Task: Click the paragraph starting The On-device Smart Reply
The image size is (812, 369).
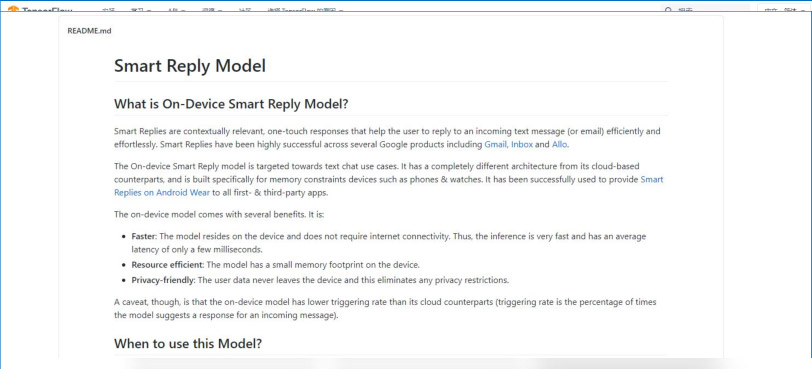Action: 388,180
